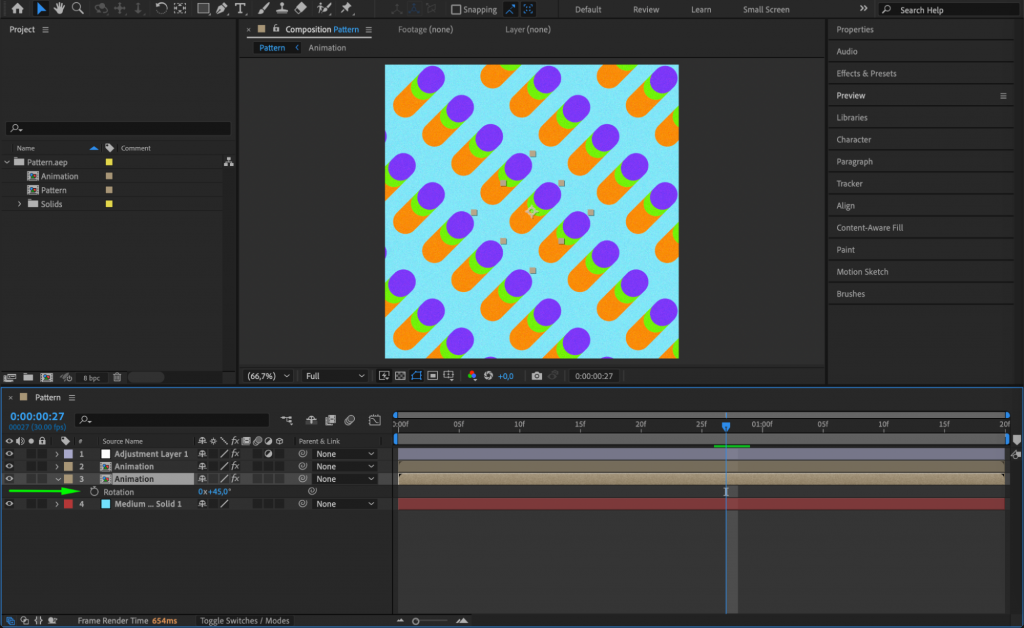Hide the Adjustment Layer 1 layer
Screen dimensions: 1024x628
click(x=8, y=453)
